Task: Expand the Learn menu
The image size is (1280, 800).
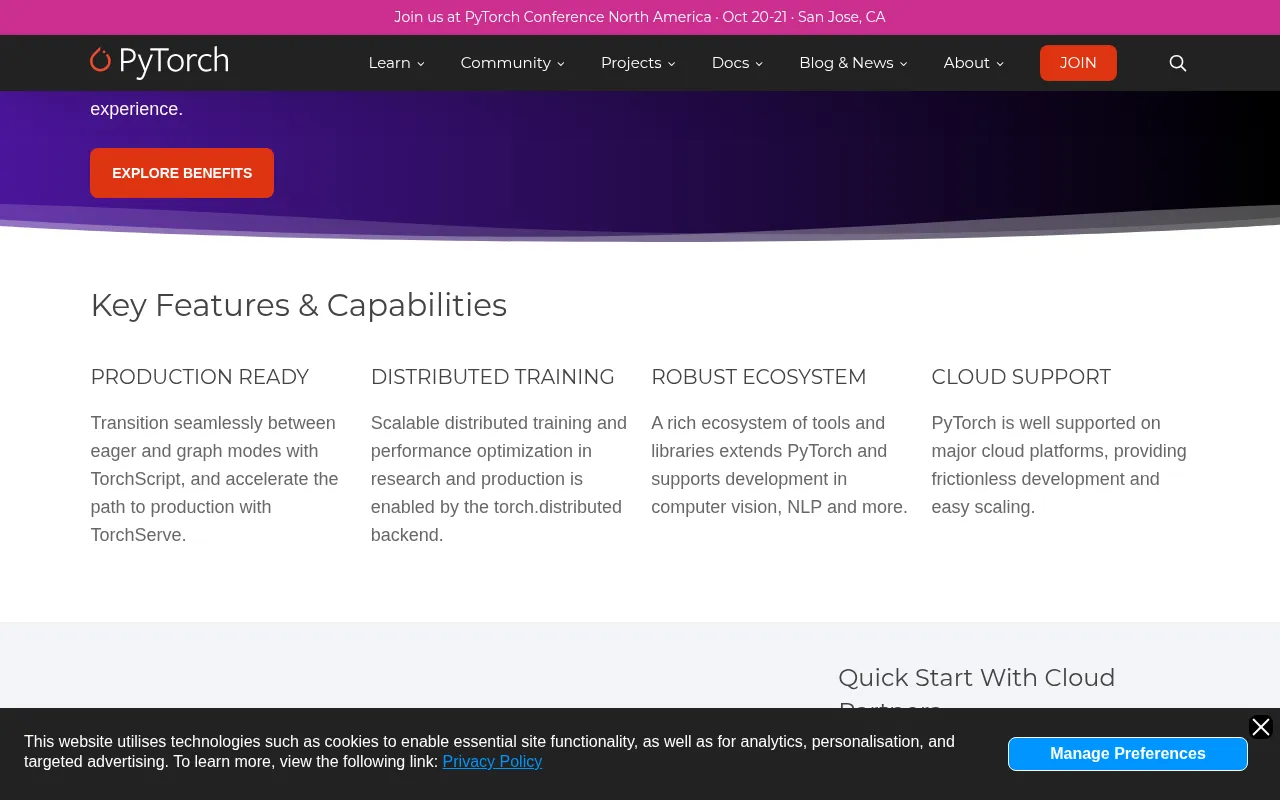Action: point(397,63)
